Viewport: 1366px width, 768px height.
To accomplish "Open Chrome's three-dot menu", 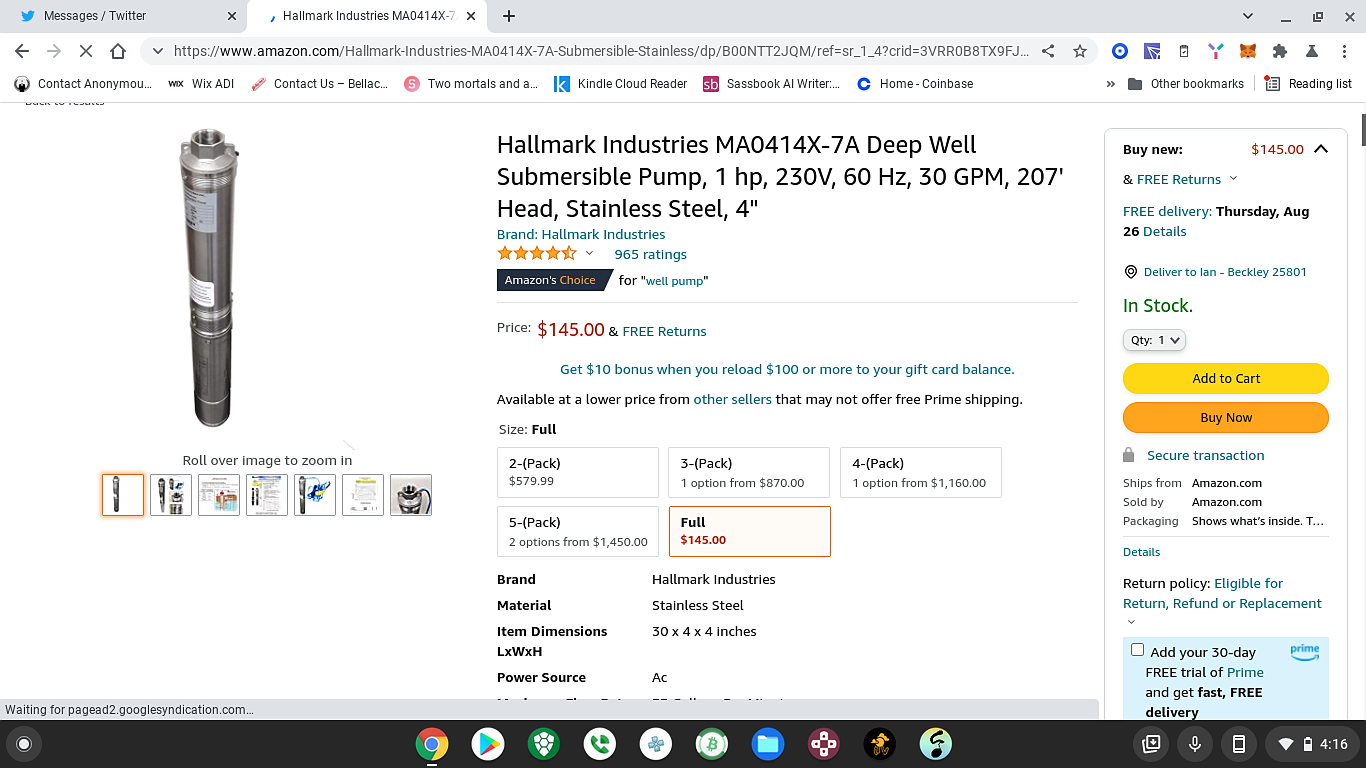I will [1343, 51].
